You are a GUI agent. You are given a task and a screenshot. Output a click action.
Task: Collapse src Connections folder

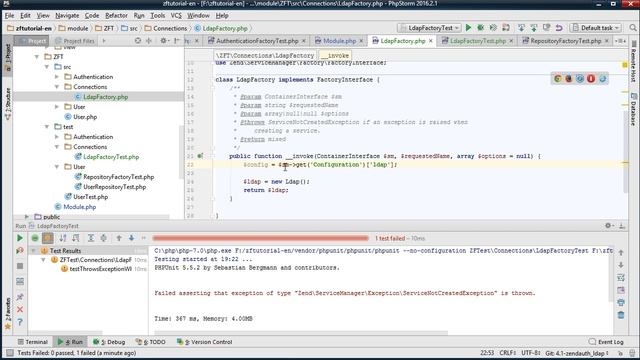click(x=57, y=87)
